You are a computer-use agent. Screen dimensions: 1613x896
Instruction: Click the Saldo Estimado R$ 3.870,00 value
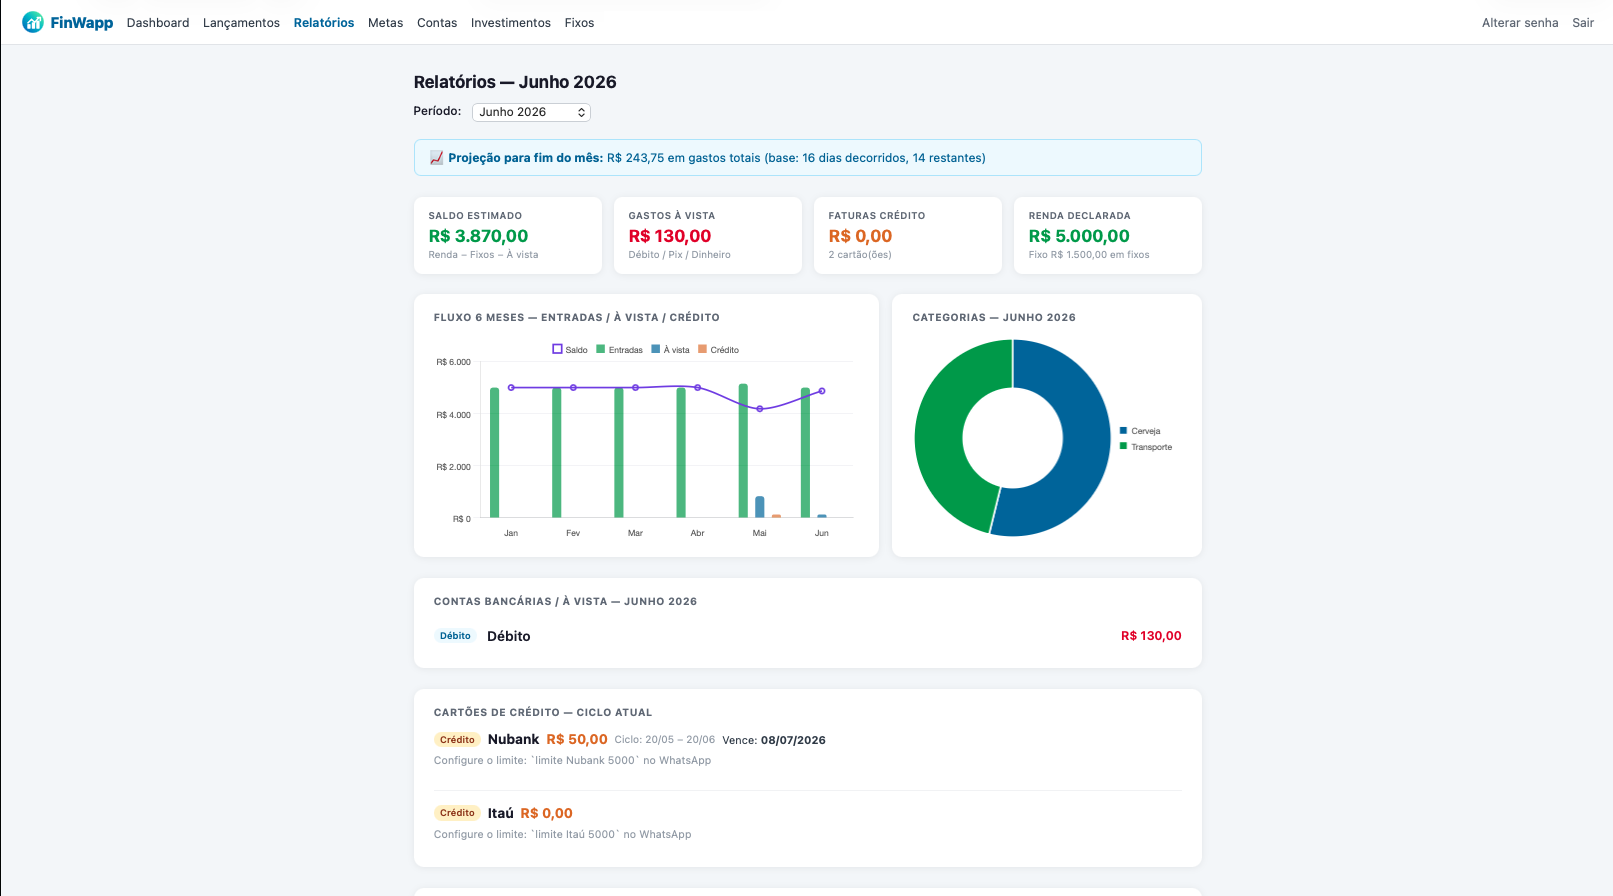pos(478,236)
